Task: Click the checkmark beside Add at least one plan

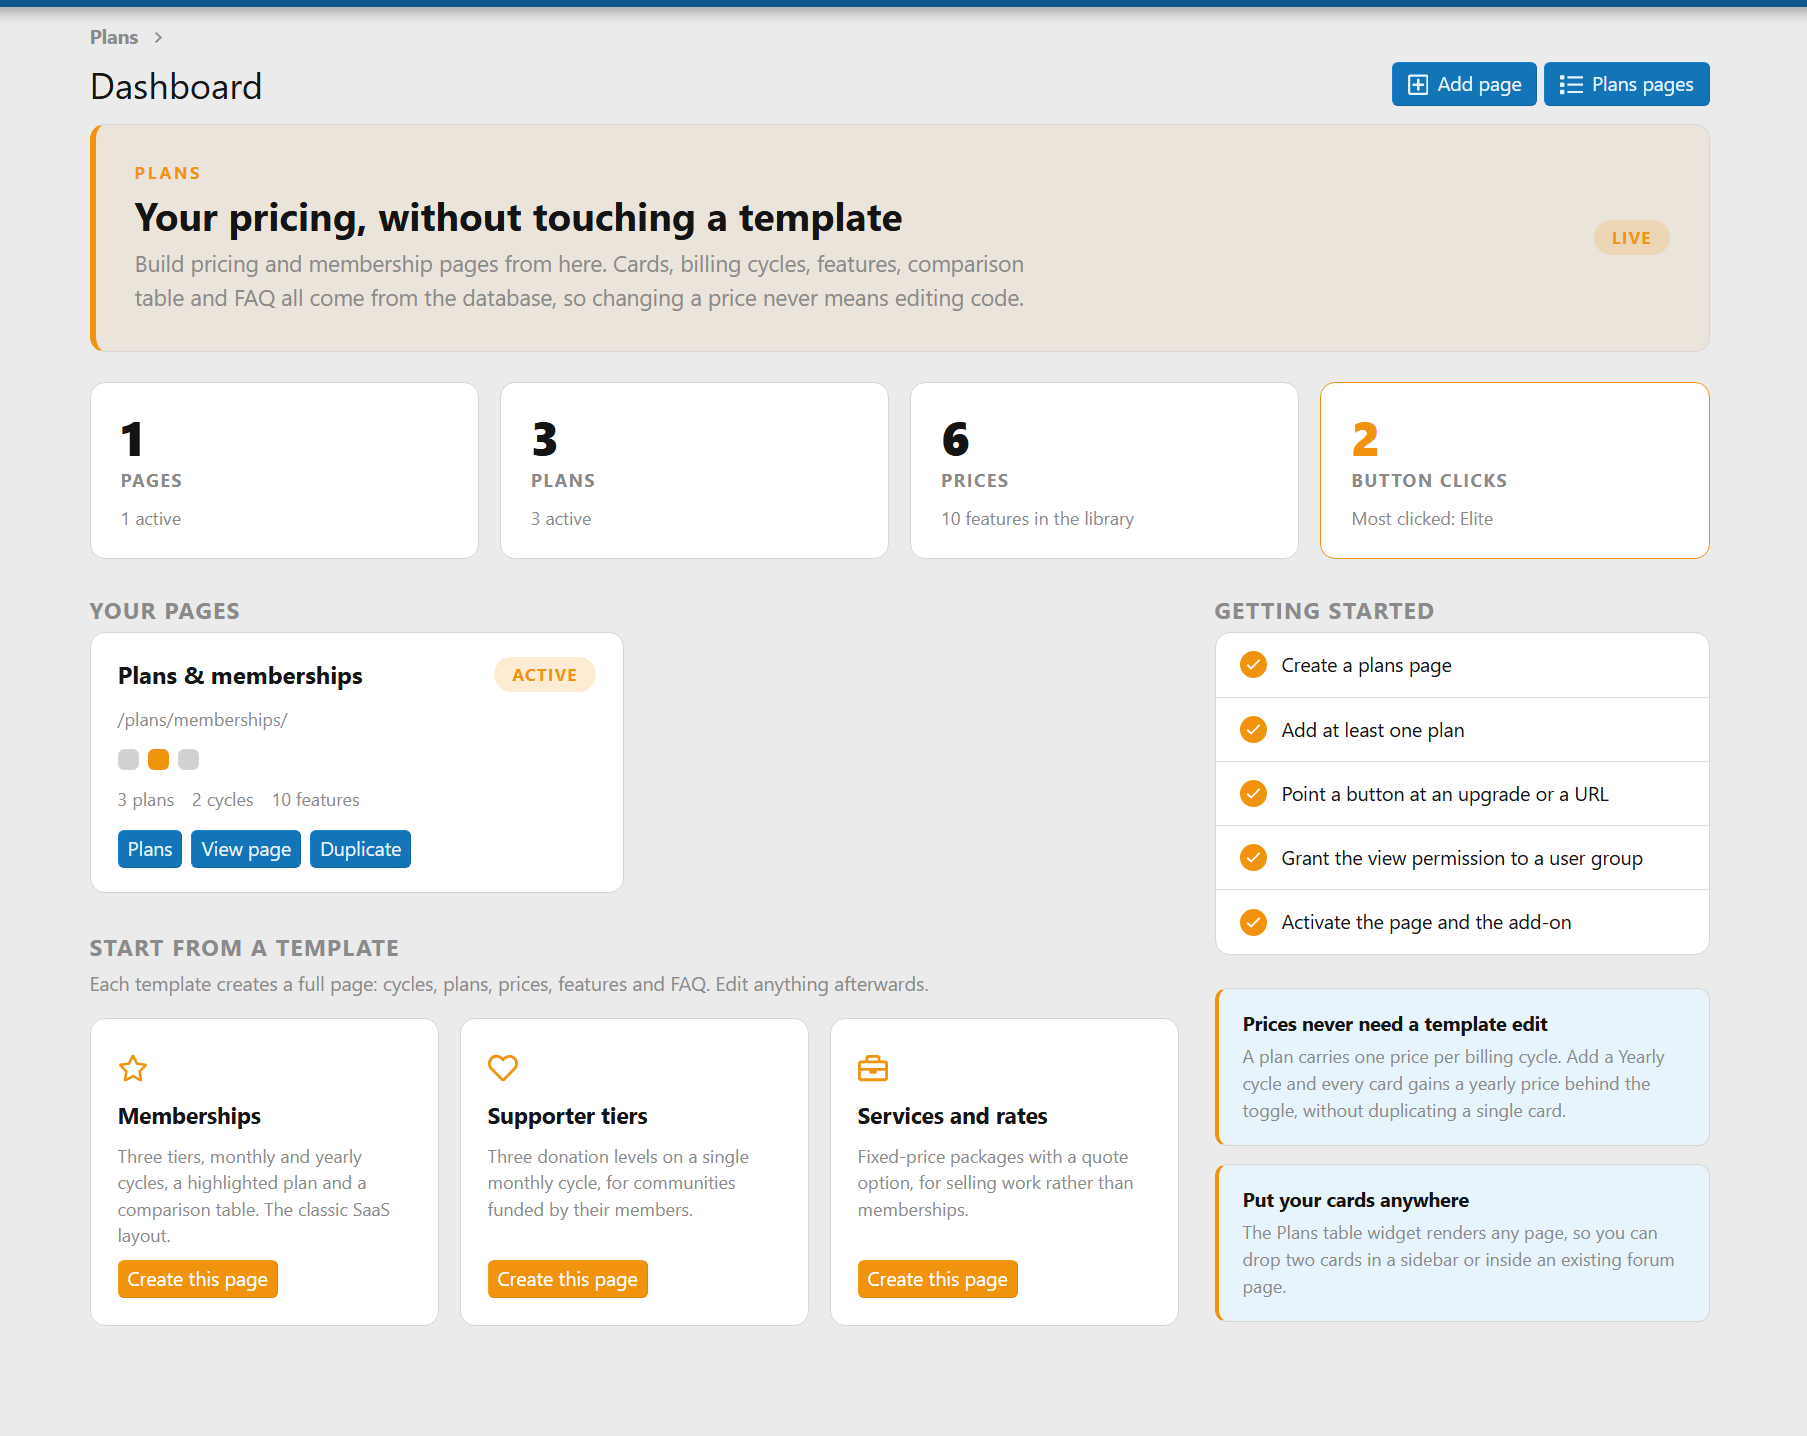Action: [1253, 730]
